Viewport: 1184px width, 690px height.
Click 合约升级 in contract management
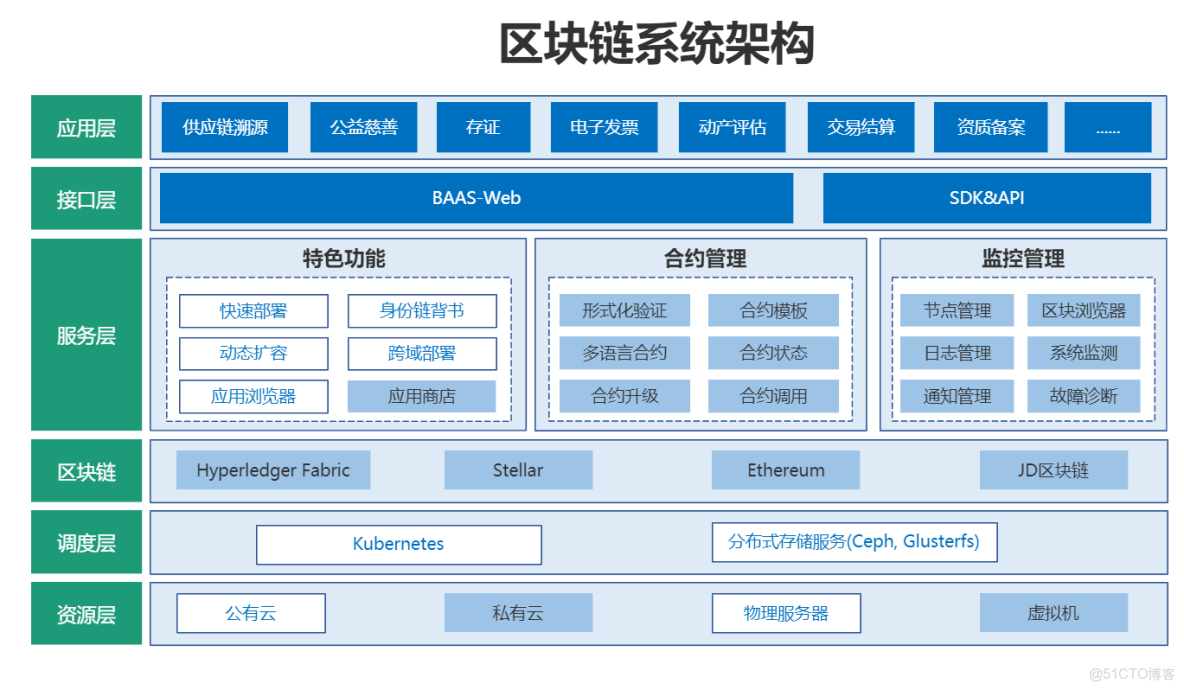[625, 396]
